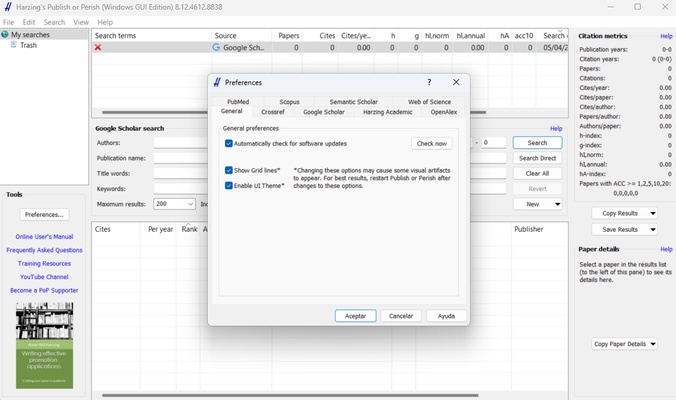Toggle Automatically check for software updates
676x400 pixels.
229,144
